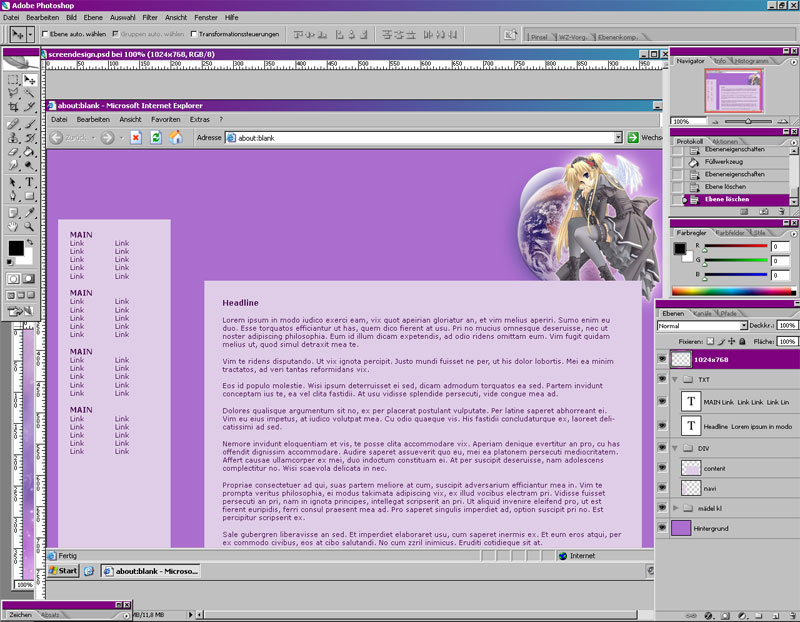Pick a color from the spectrum ramp
The width and height of the screenshot is (800, 622).
pyautogui.click(x=734, y=292)
